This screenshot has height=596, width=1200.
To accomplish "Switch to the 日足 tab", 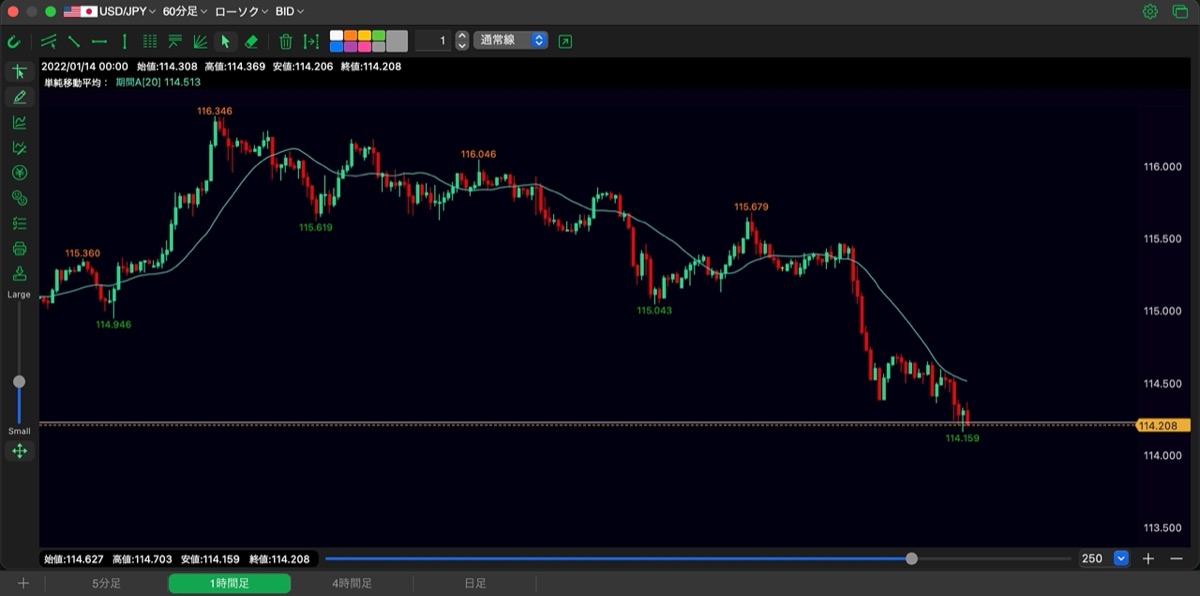I will (x=475, y=583).
